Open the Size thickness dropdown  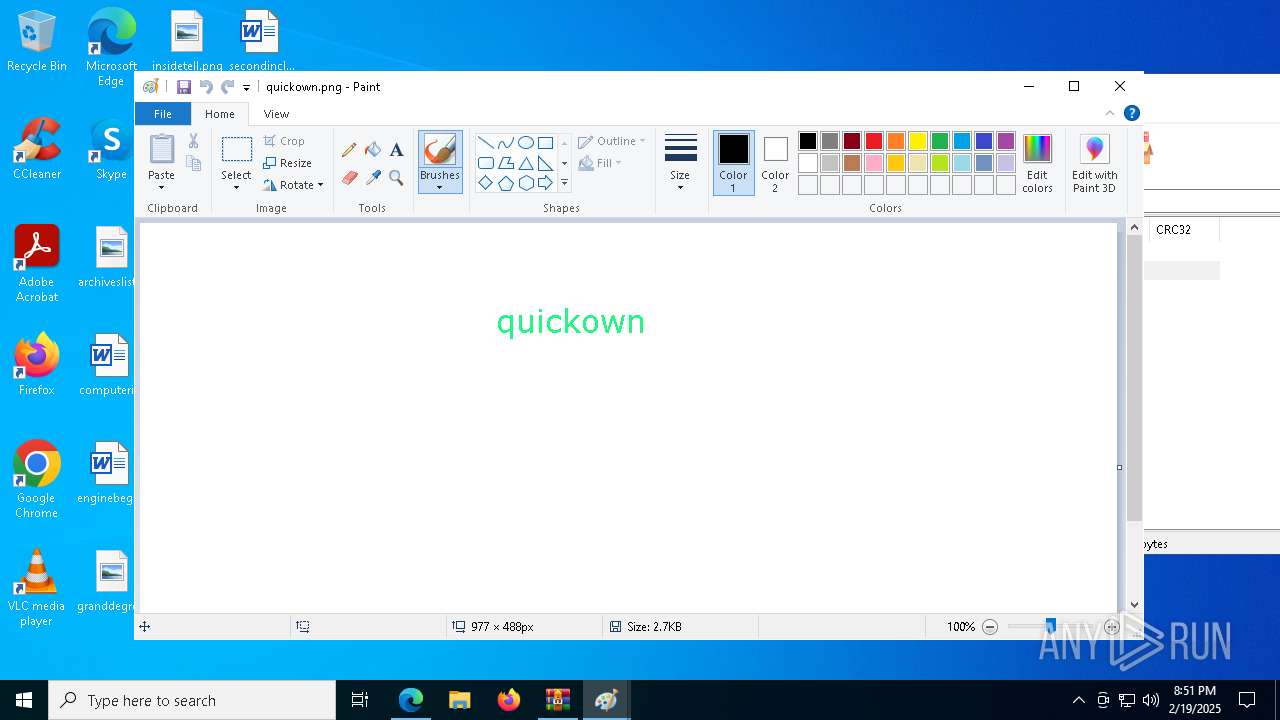pos(680,163)
